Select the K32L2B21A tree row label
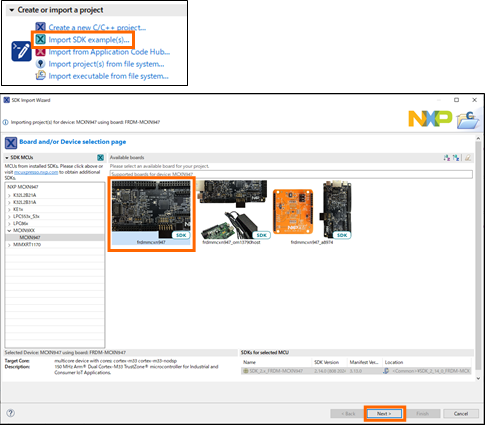 click(x=24, y=195)
